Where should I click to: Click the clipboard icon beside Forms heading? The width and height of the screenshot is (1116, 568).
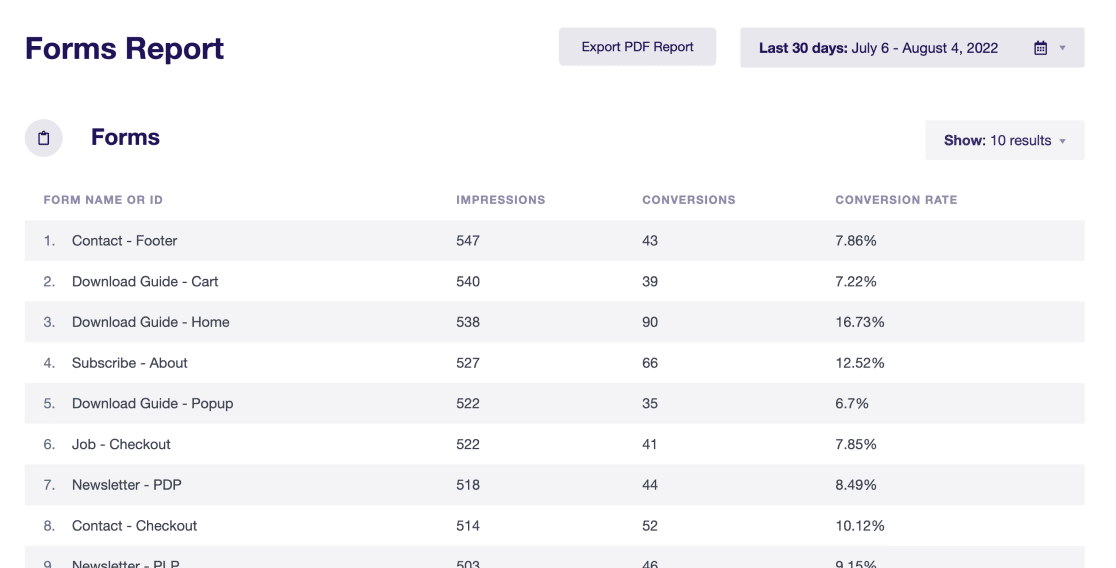(x=43, y=138)
